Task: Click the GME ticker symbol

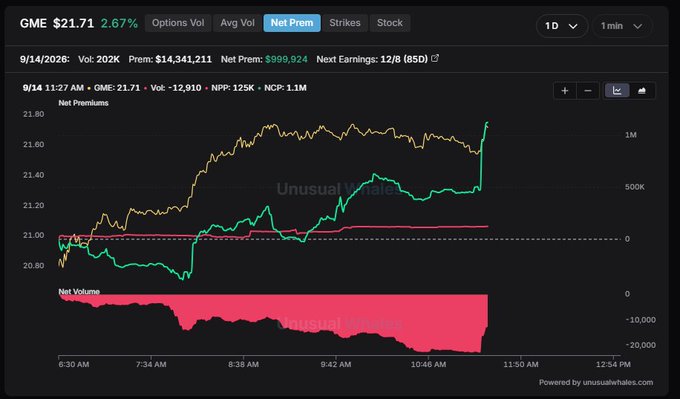Action: 33,23
